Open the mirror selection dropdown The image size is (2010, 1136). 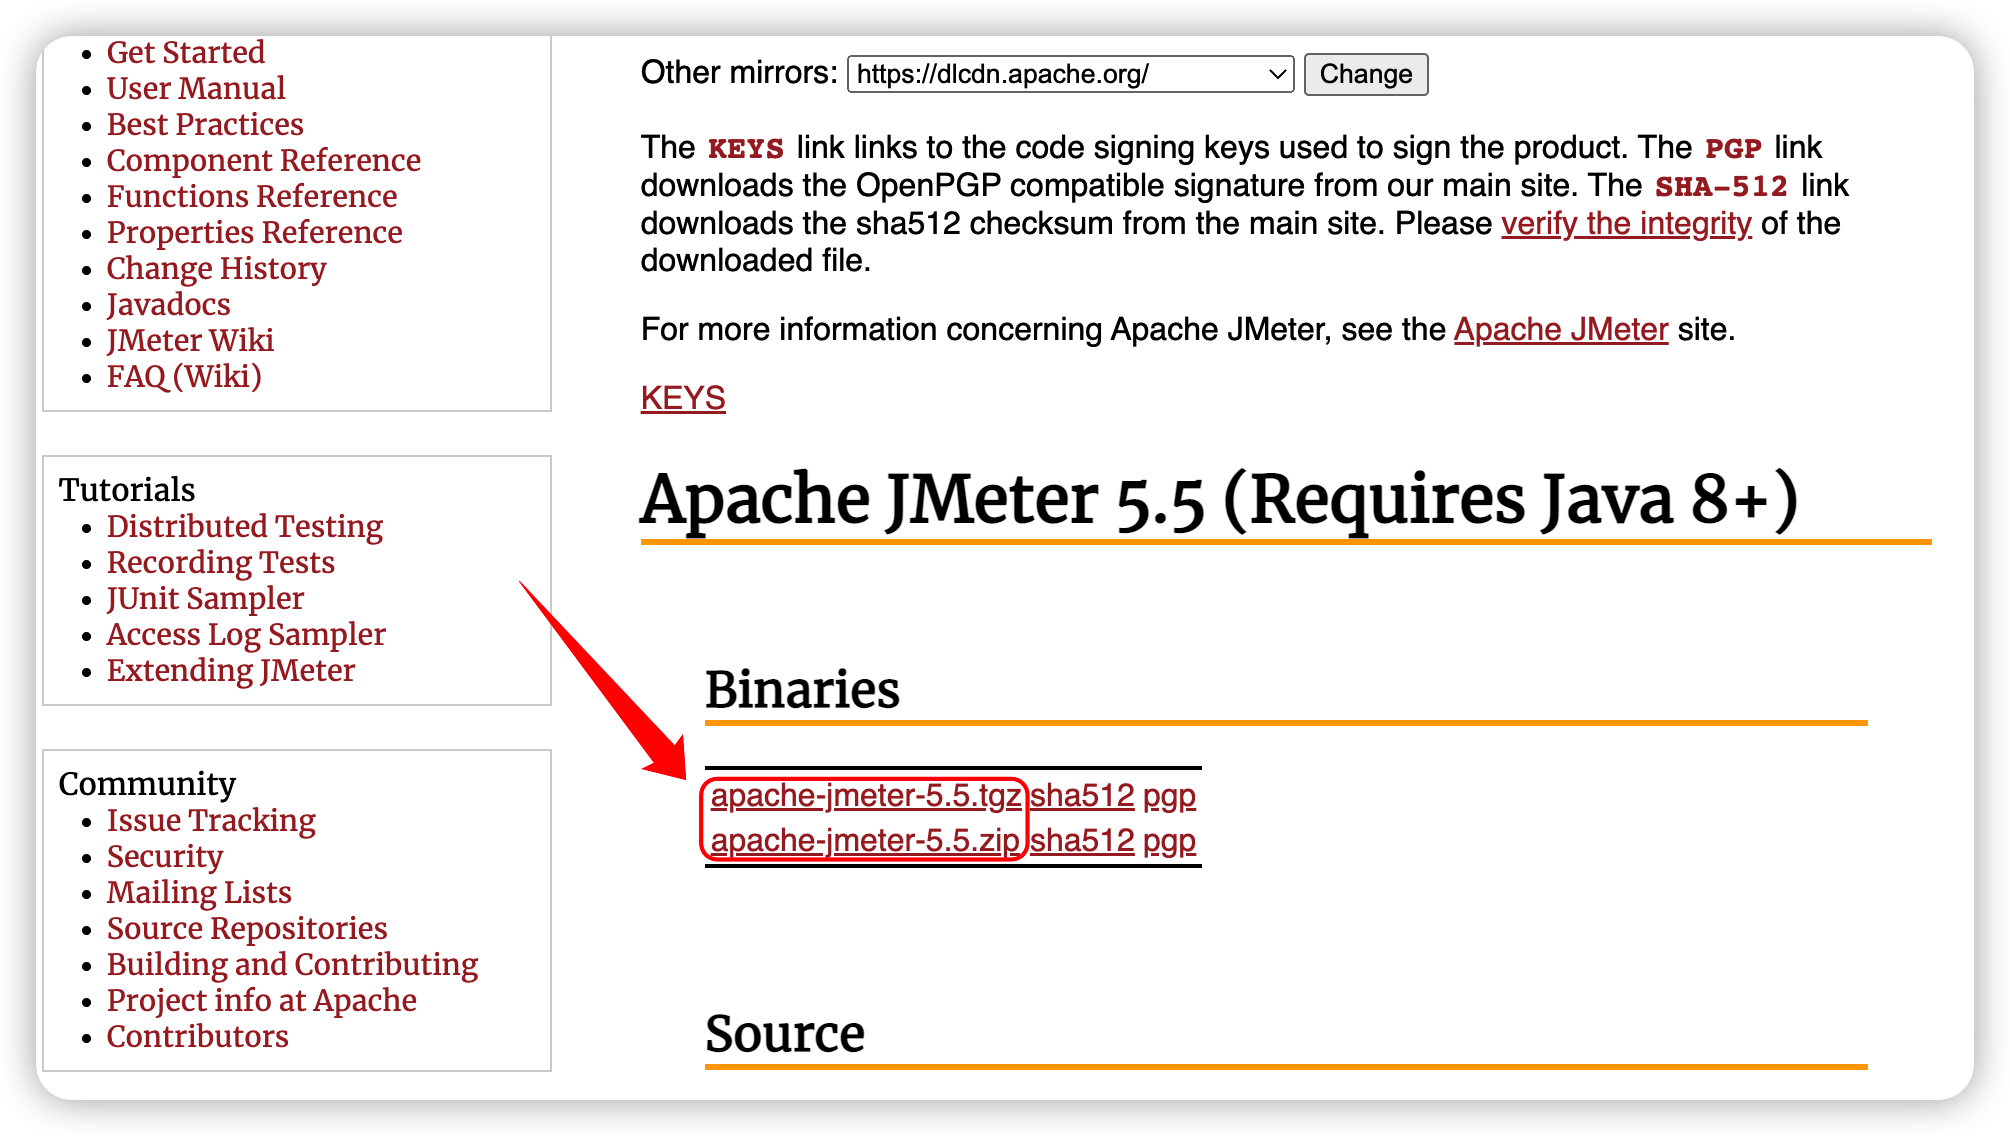tap(1277, 74)
